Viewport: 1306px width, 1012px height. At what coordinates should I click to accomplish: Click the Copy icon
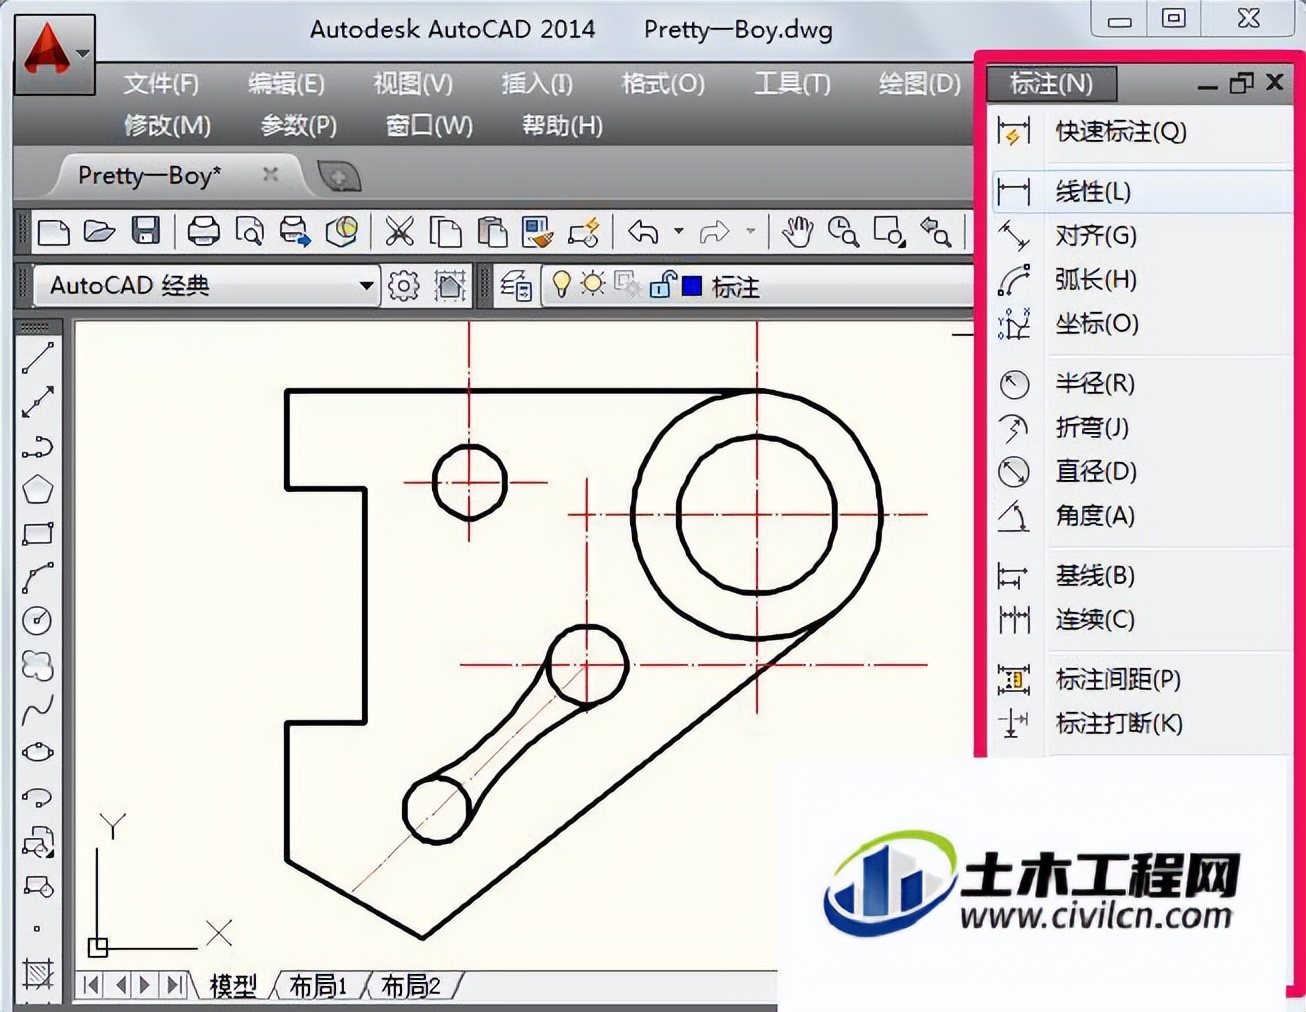445,232
